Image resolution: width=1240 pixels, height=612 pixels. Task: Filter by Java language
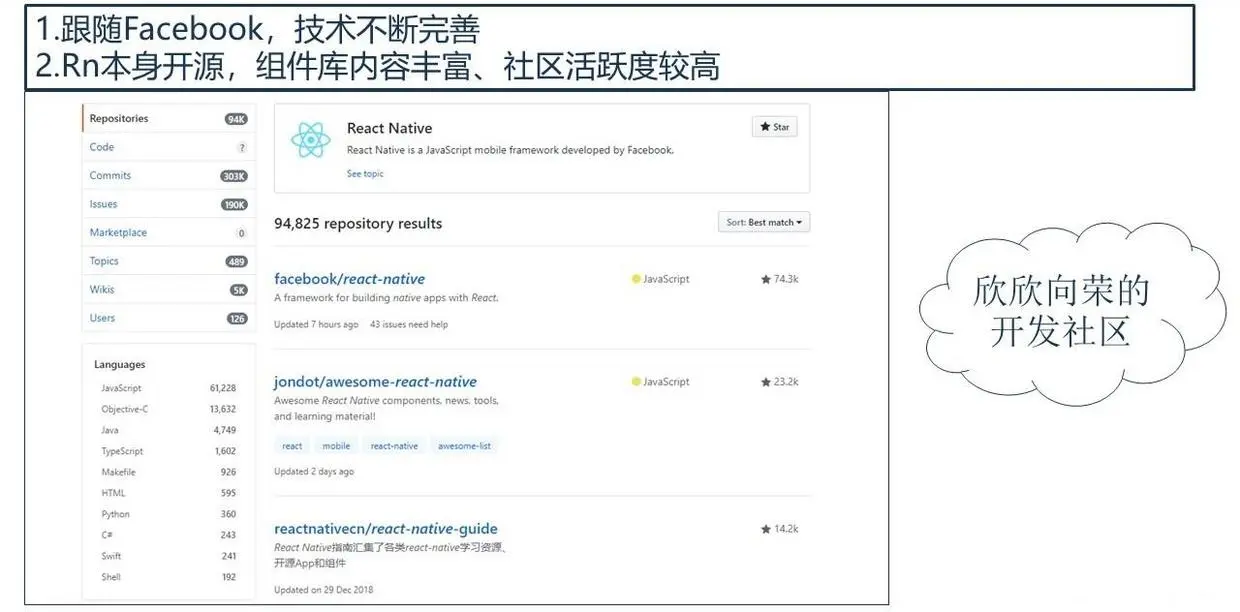pos(168,430)
